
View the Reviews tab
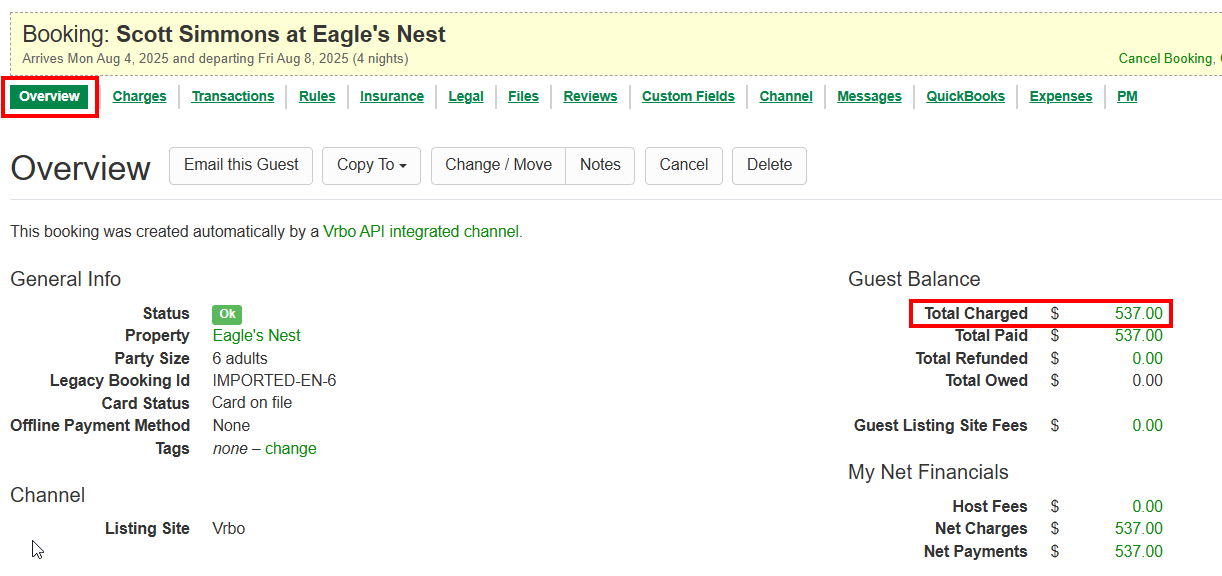click(590, 97)
